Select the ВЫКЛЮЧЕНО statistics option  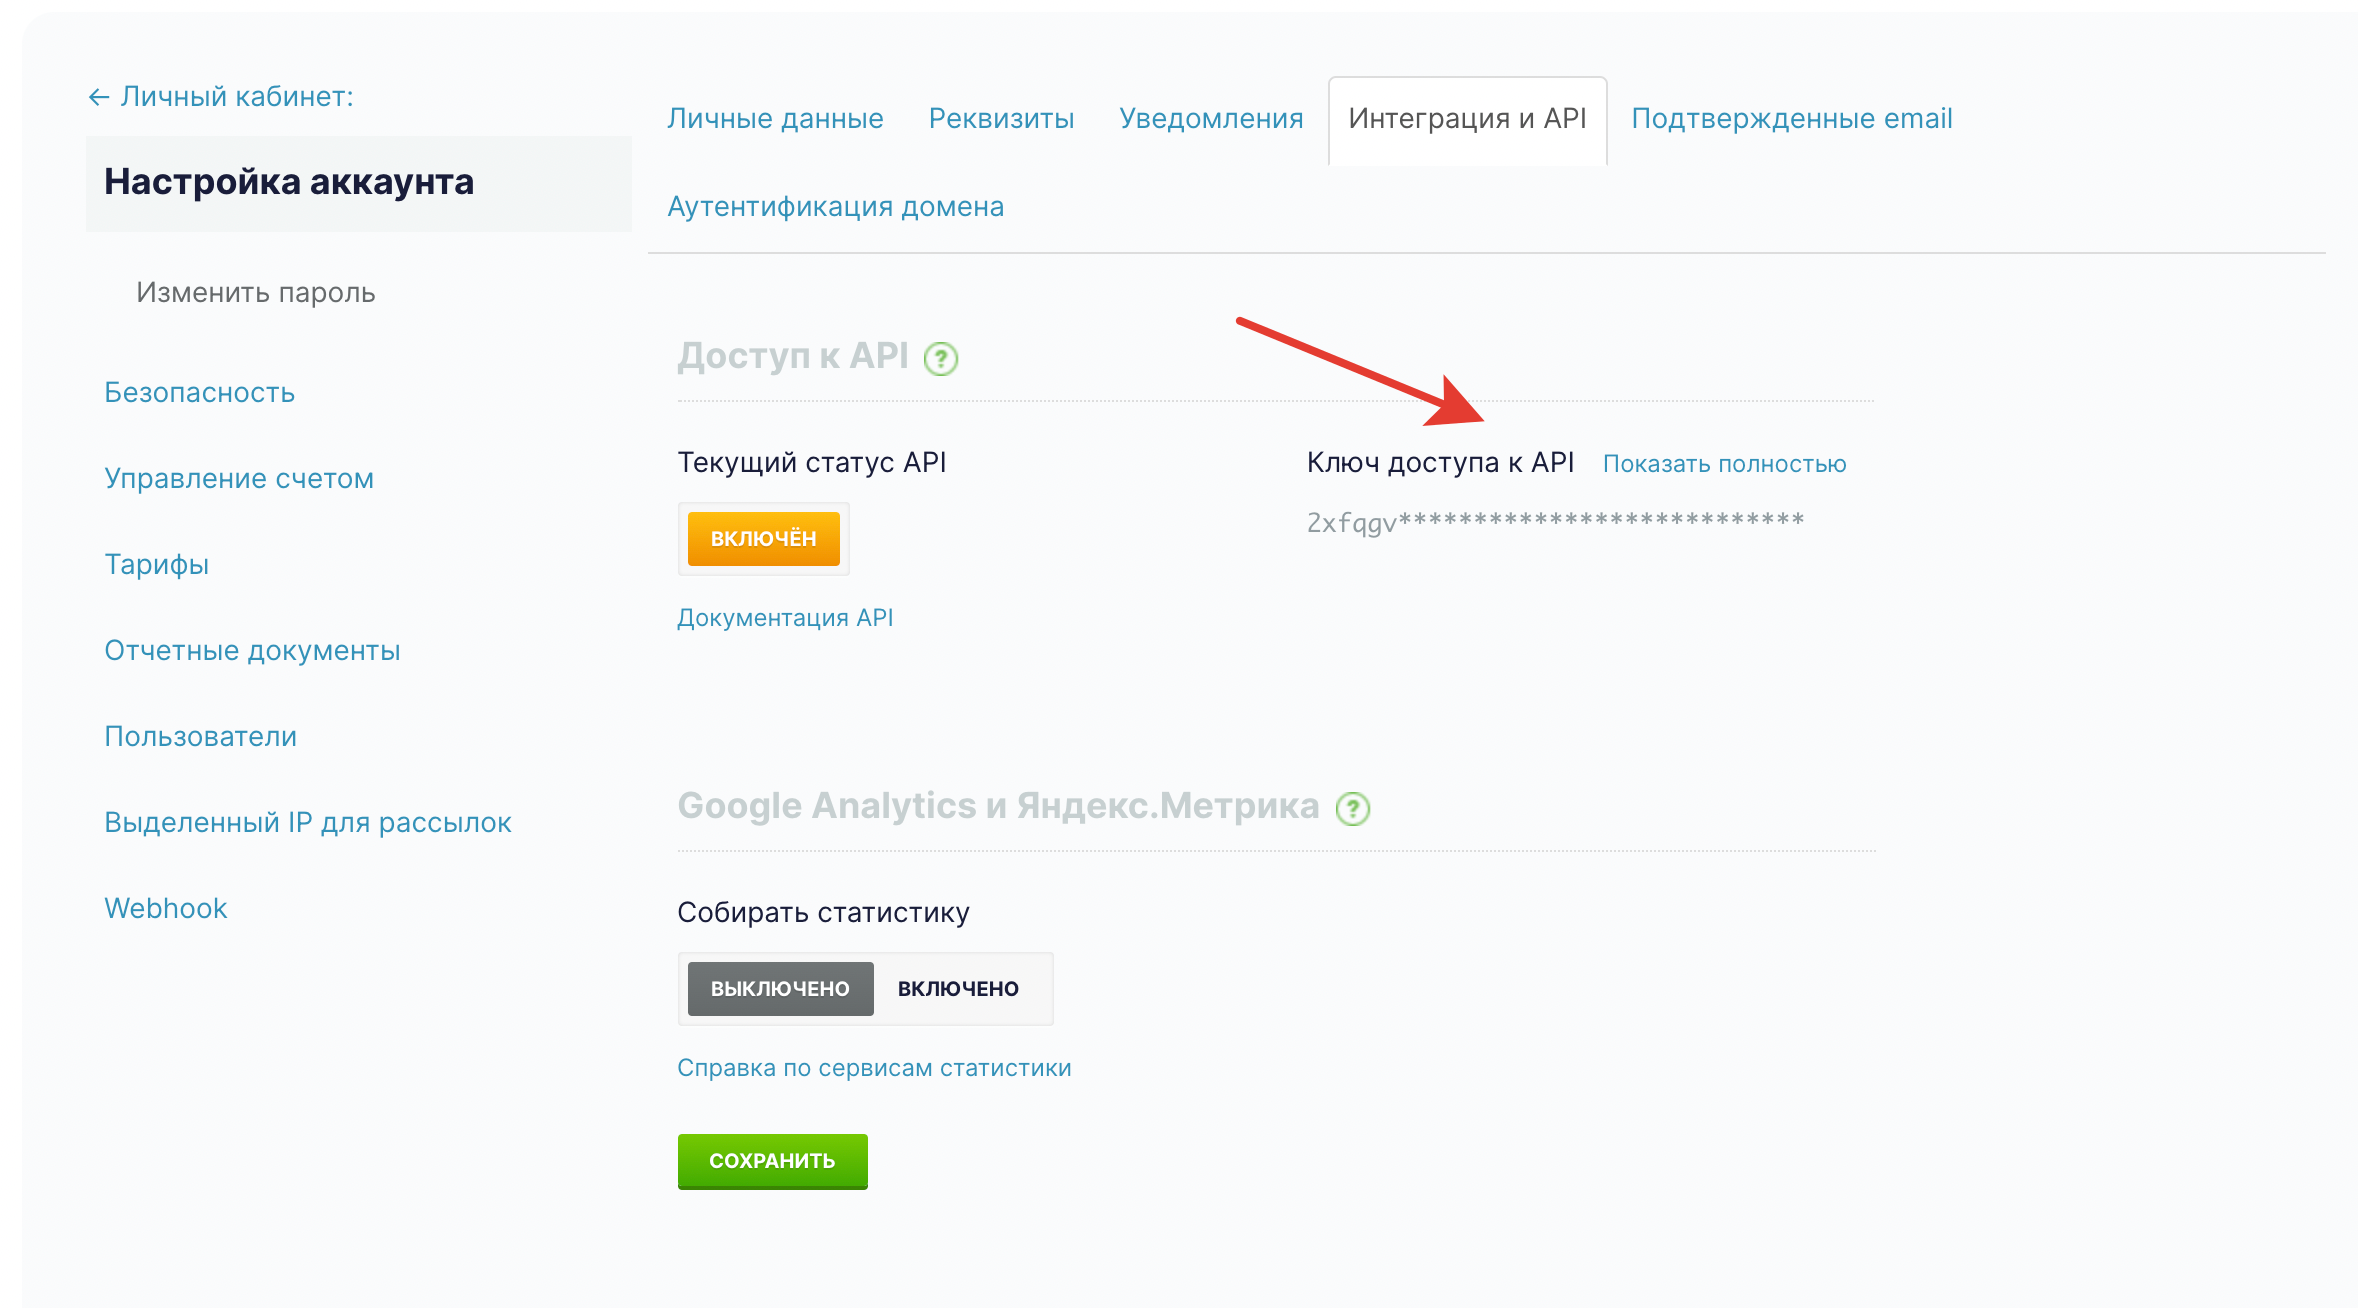(780, 989)
